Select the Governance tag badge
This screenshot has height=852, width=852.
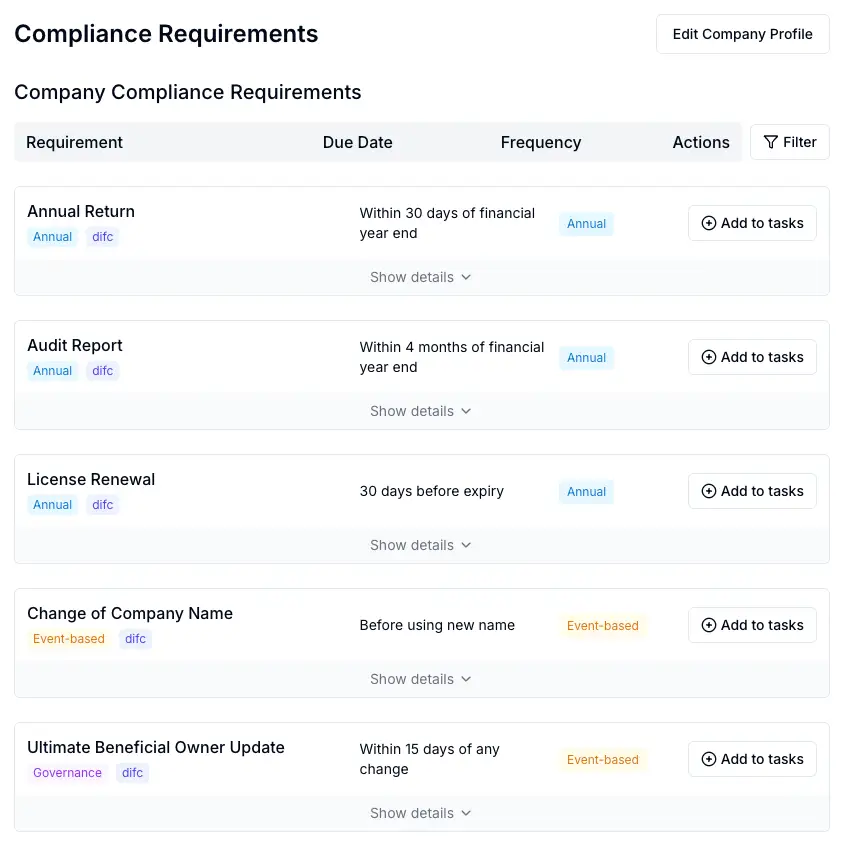[x=67, y=773]
